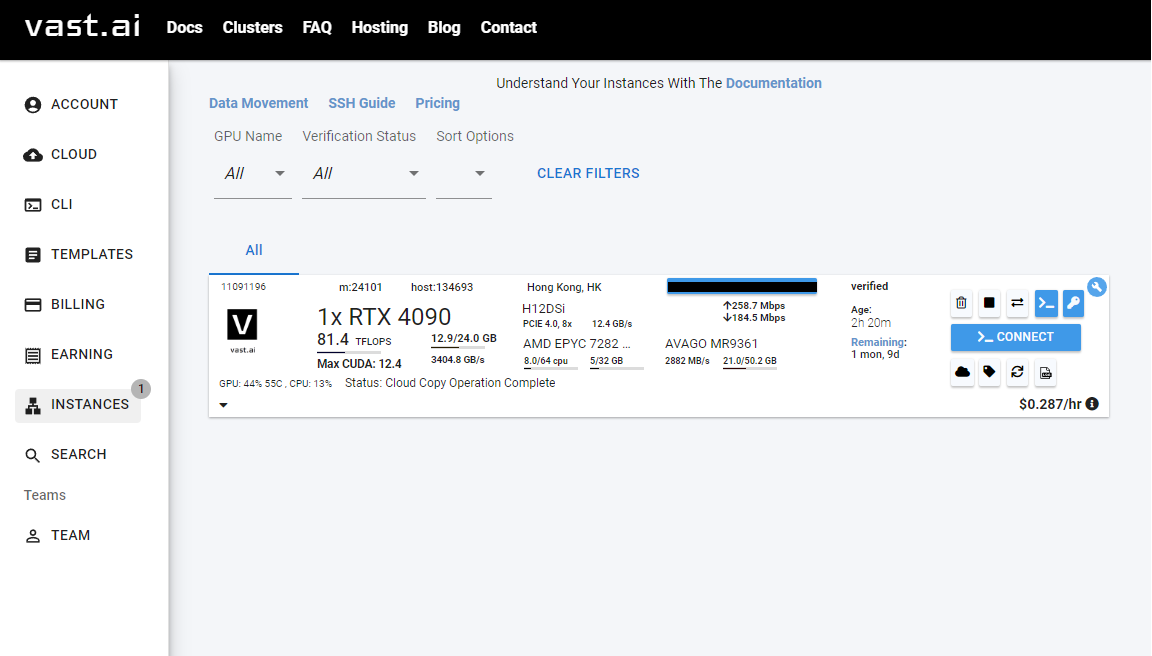Click the info icon next to $0.287/hr
The width and height of the screenshot is (1152, 656).
pyautogui.click(x=1092, y=404)
